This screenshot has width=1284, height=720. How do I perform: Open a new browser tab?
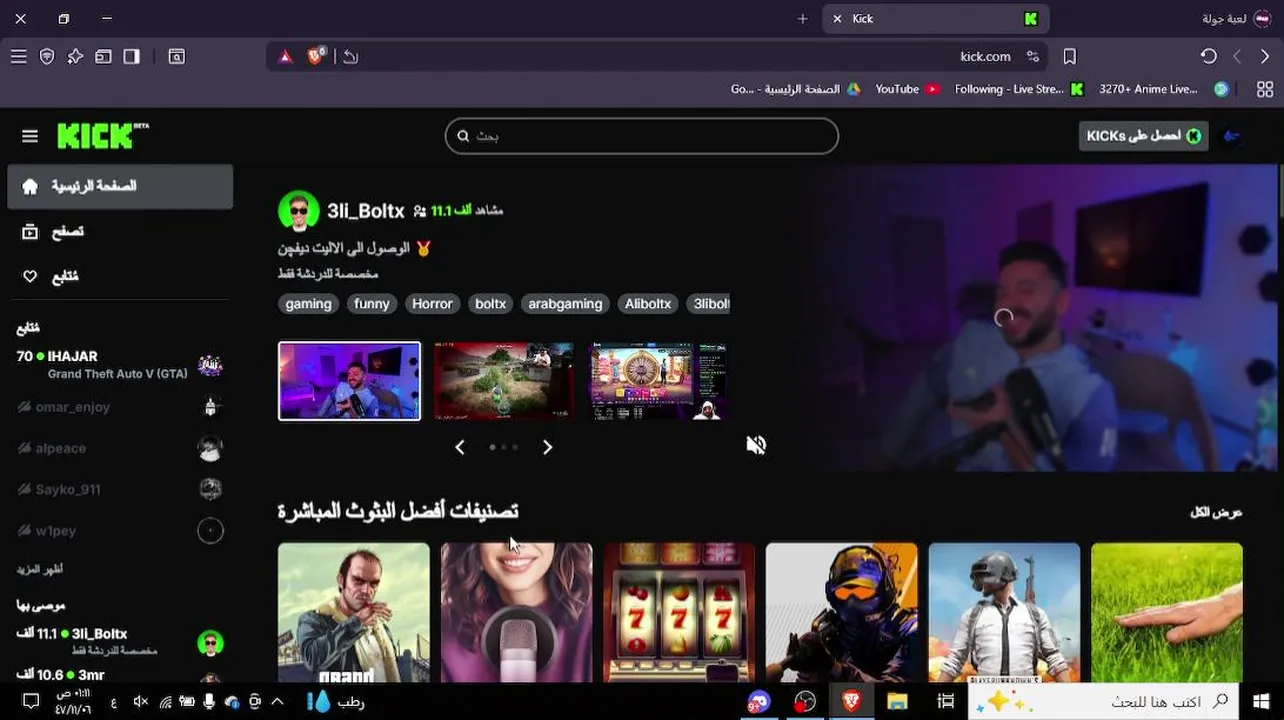802,19
